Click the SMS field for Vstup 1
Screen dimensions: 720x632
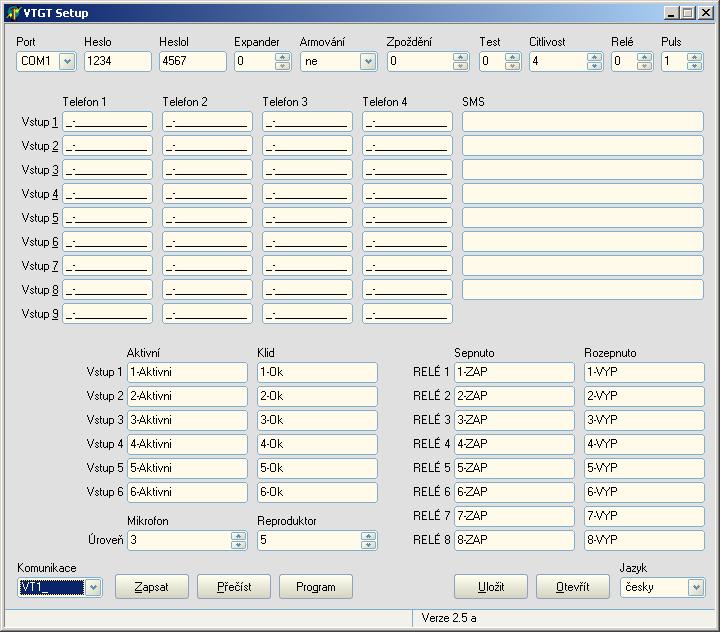pos(583,122)
